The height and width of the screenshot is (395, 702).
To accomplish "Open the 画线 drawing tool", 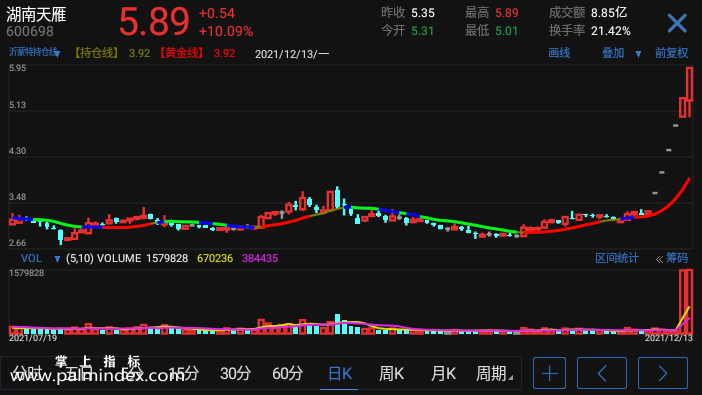I will 559,53.
